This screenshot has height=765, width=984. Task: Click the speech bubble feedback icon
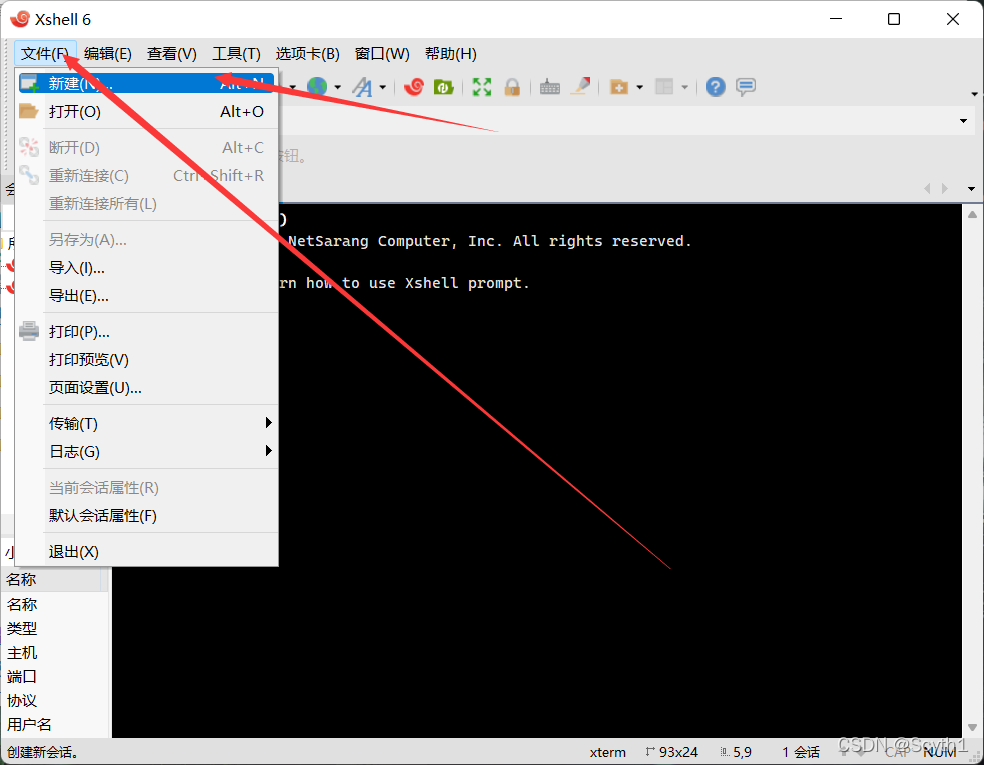[x=746, y=87]
